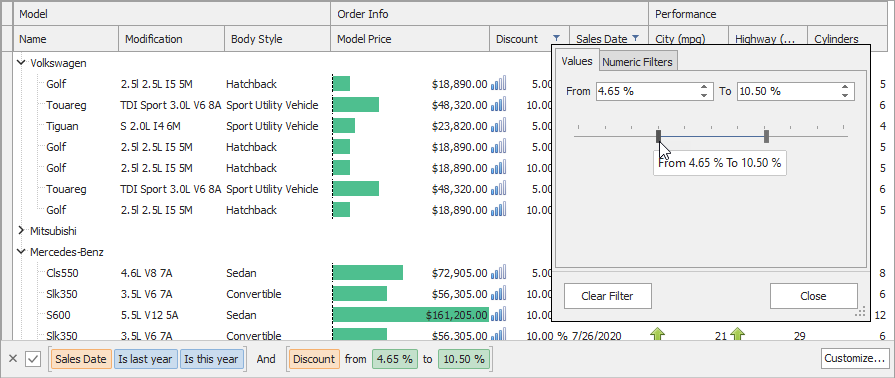Image resolution: width=895 pixels, height=378 pixels.
Task: Click the signal bars icon in S600 row
Action: (498, 315)
